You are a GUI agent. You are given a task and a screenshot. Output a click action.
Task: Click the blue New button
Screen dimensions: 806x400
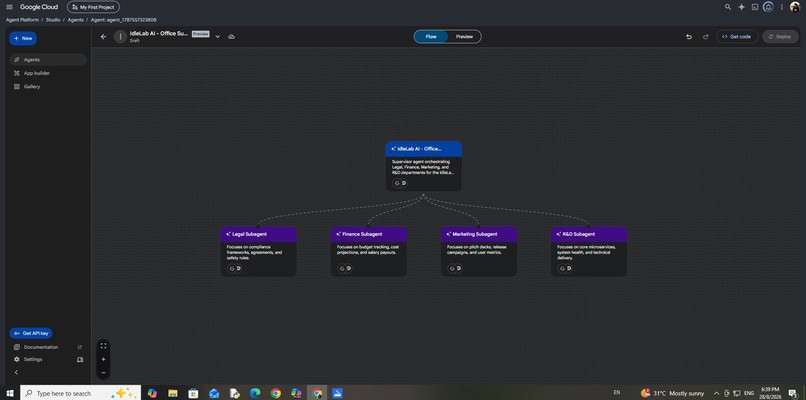(23, 39)
